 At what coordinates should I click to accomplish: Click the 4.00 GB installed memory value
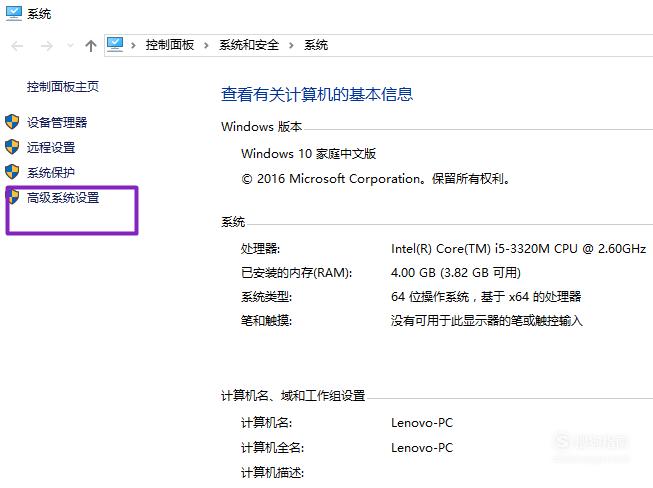point(456,273)
